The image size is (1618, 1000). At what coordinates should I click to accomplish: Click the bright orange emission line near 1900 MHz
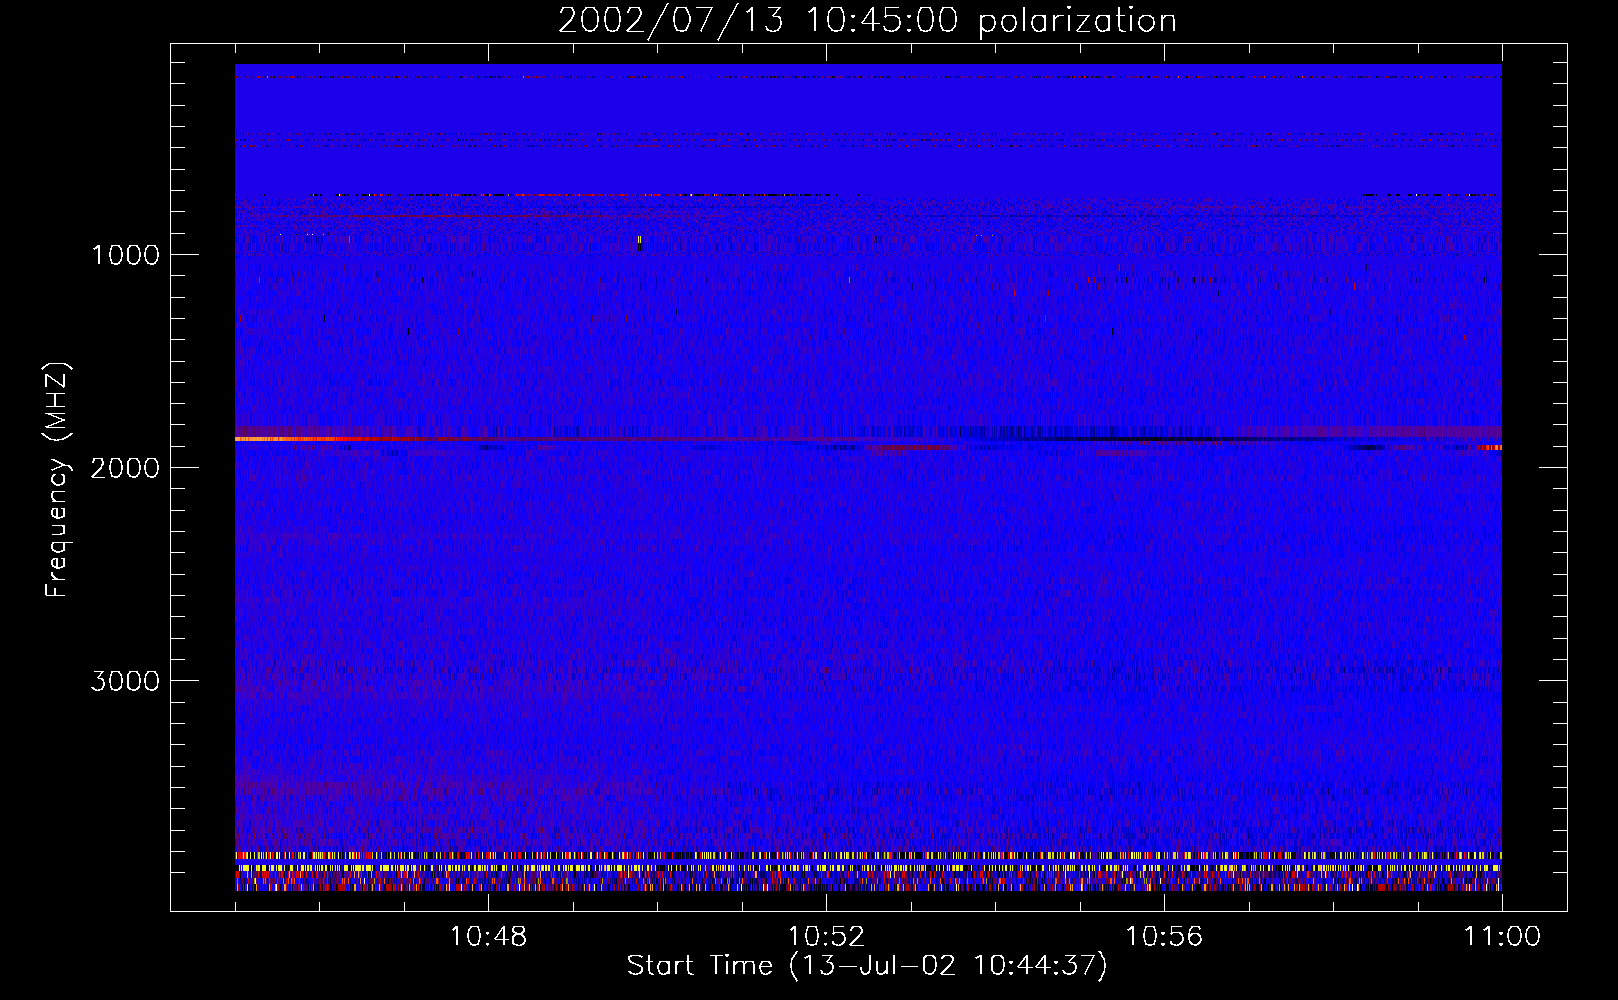pyautogui.click(x=300, y=439)
